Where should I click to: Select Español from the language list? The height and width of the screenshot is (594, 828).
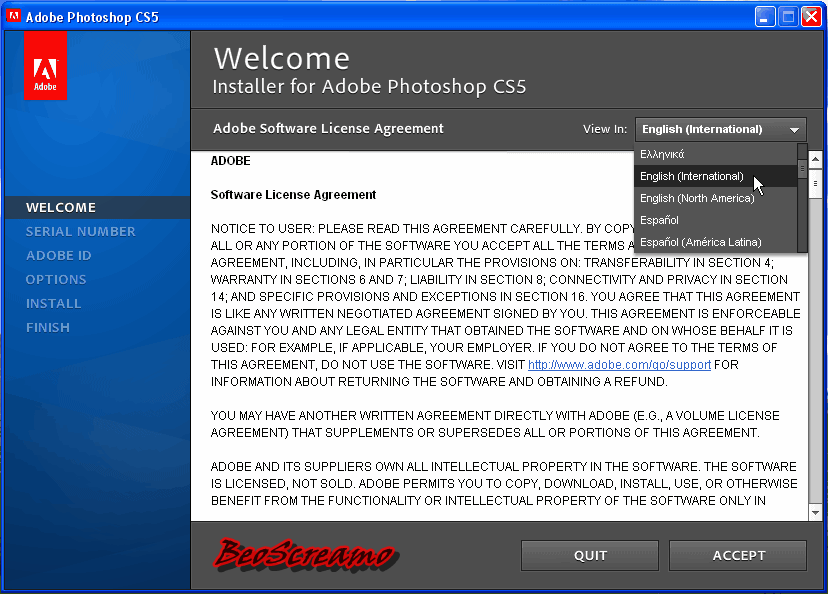coord(716,220)
